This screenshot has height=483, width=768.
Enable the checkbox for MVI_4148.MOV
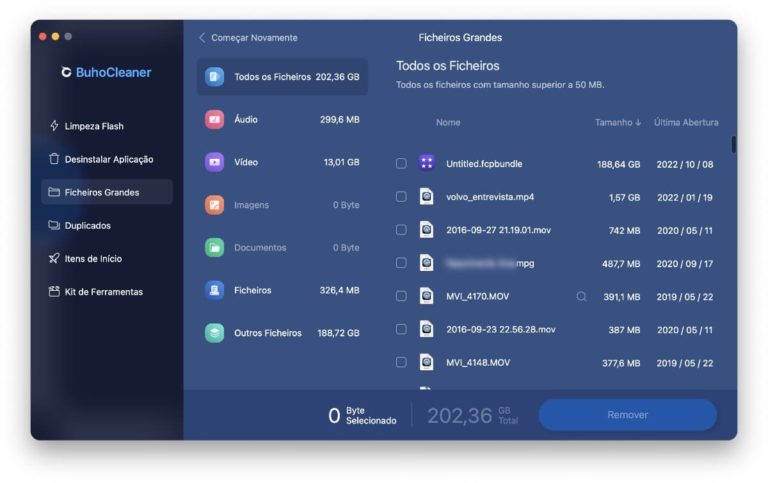click(x=401, y=362)
